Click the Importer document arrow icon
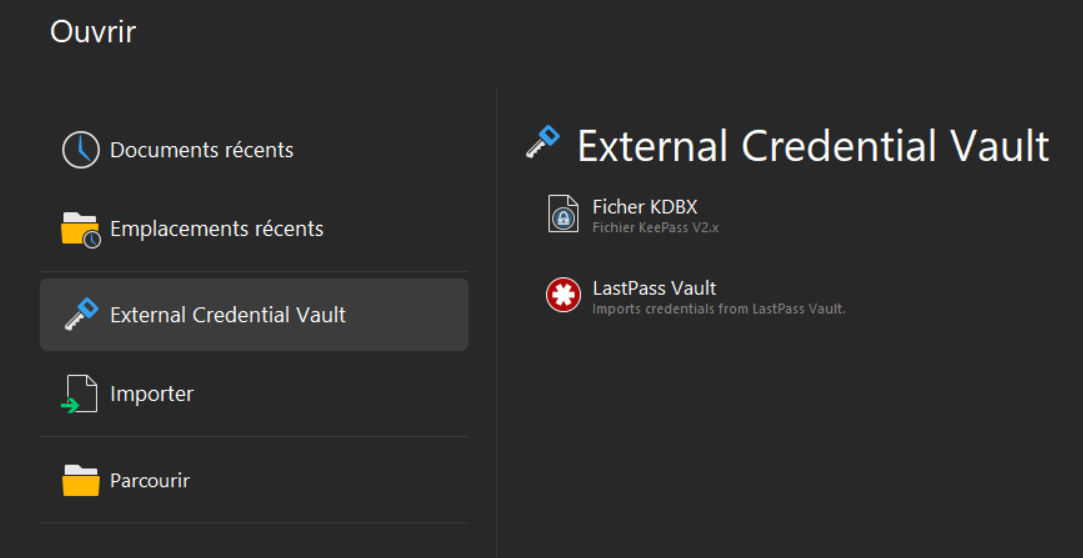 pyautogui.click(x=80, y=395)
